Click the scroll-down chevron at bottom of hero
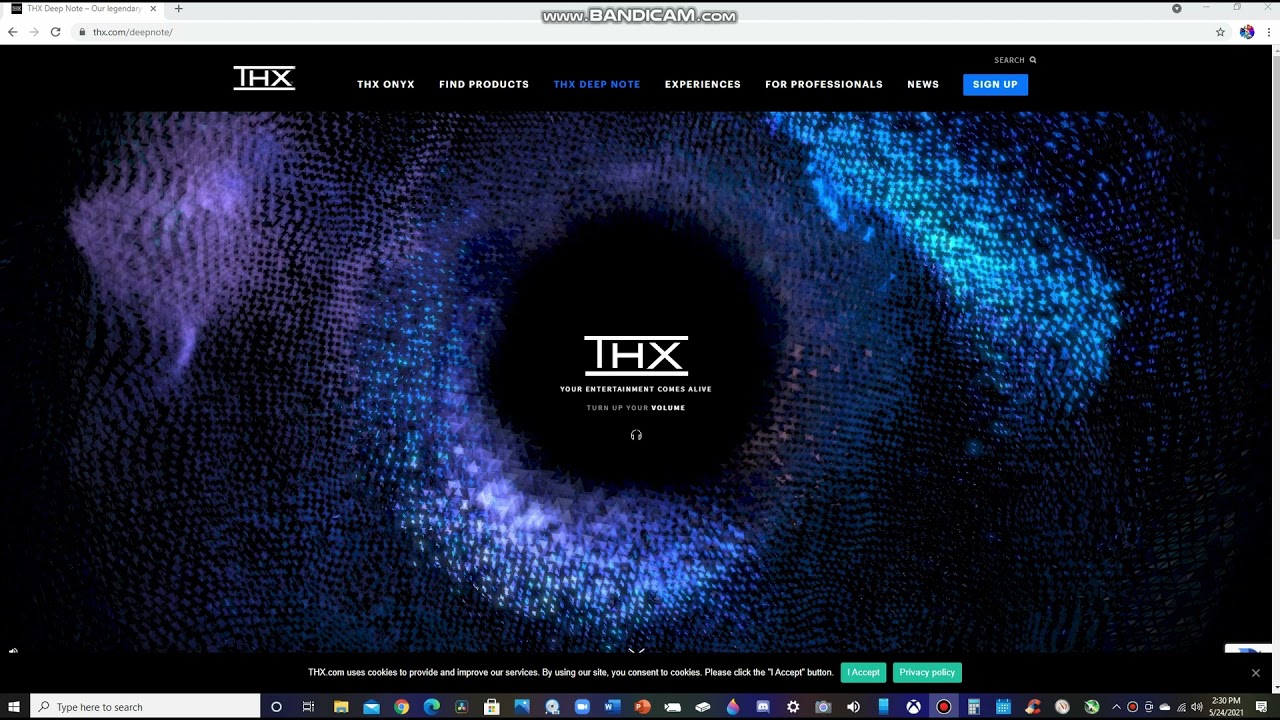 636,651
